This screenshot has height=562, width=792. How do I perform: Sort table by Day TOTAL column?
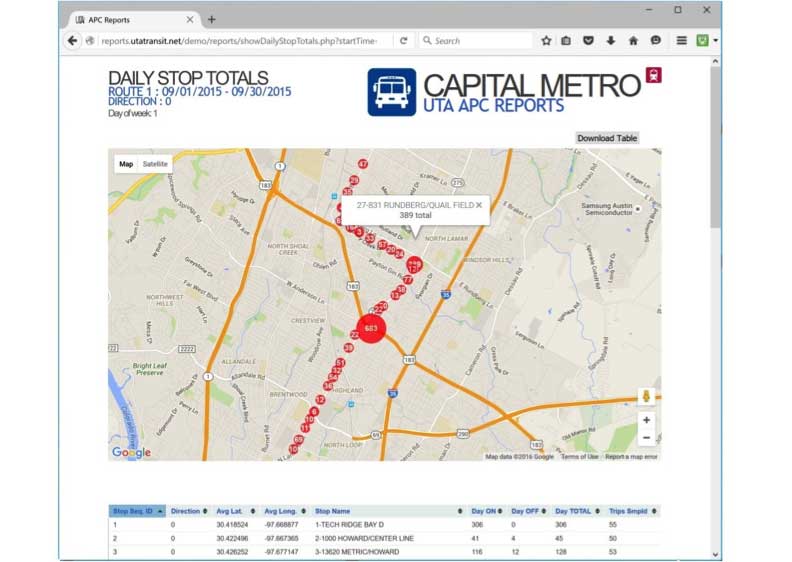pos(577,511)
